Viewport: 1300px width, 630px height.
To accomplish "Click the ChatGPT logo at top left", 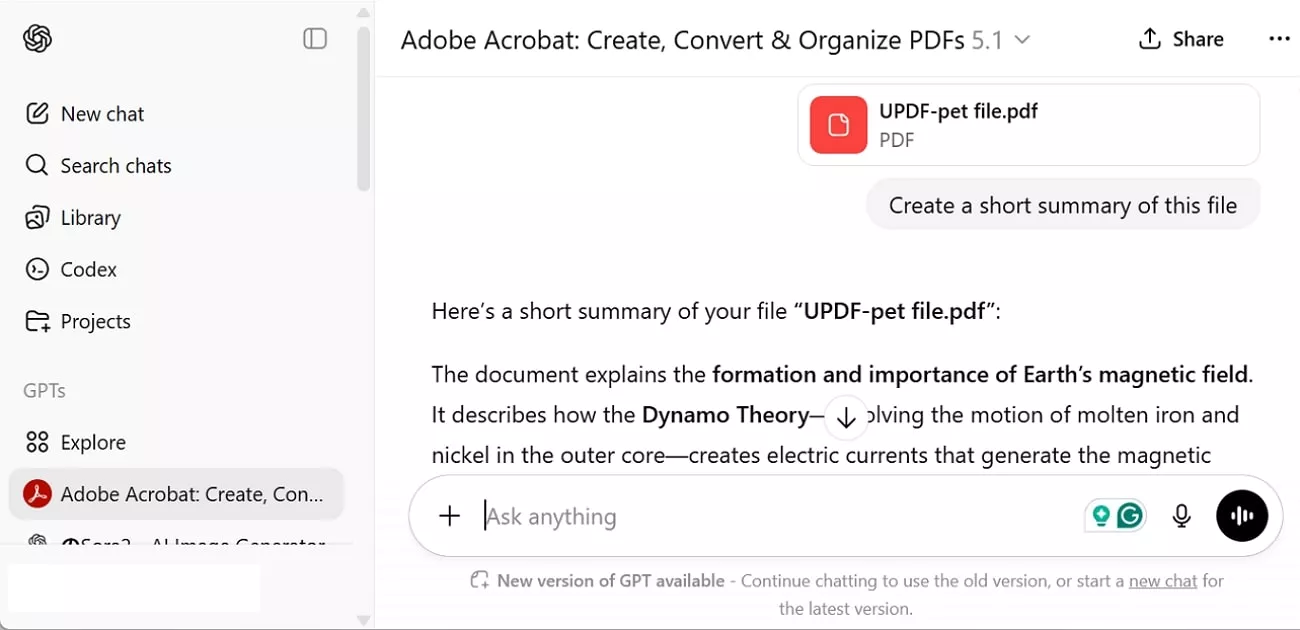I will [38, 38].
